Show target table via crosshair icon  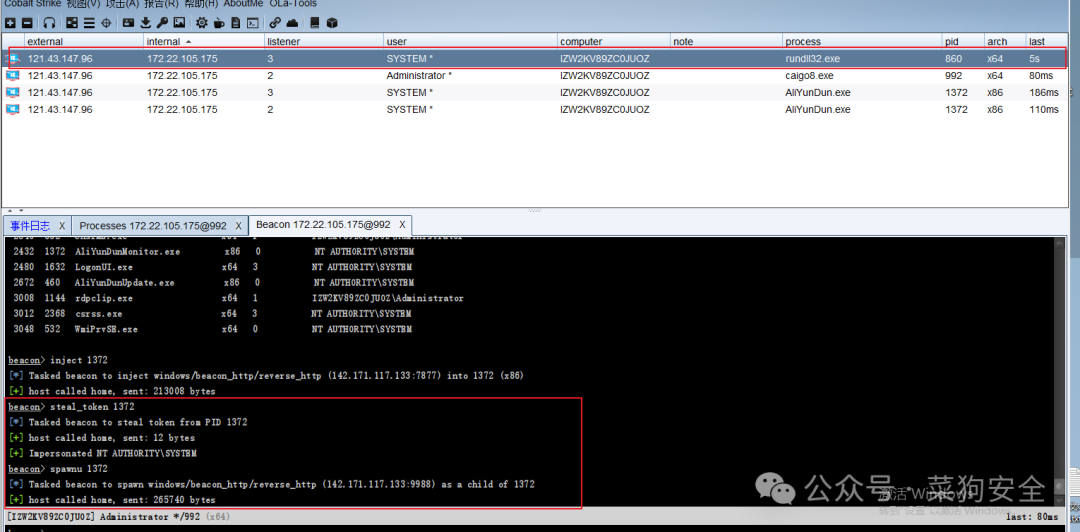tap(106, 23)
